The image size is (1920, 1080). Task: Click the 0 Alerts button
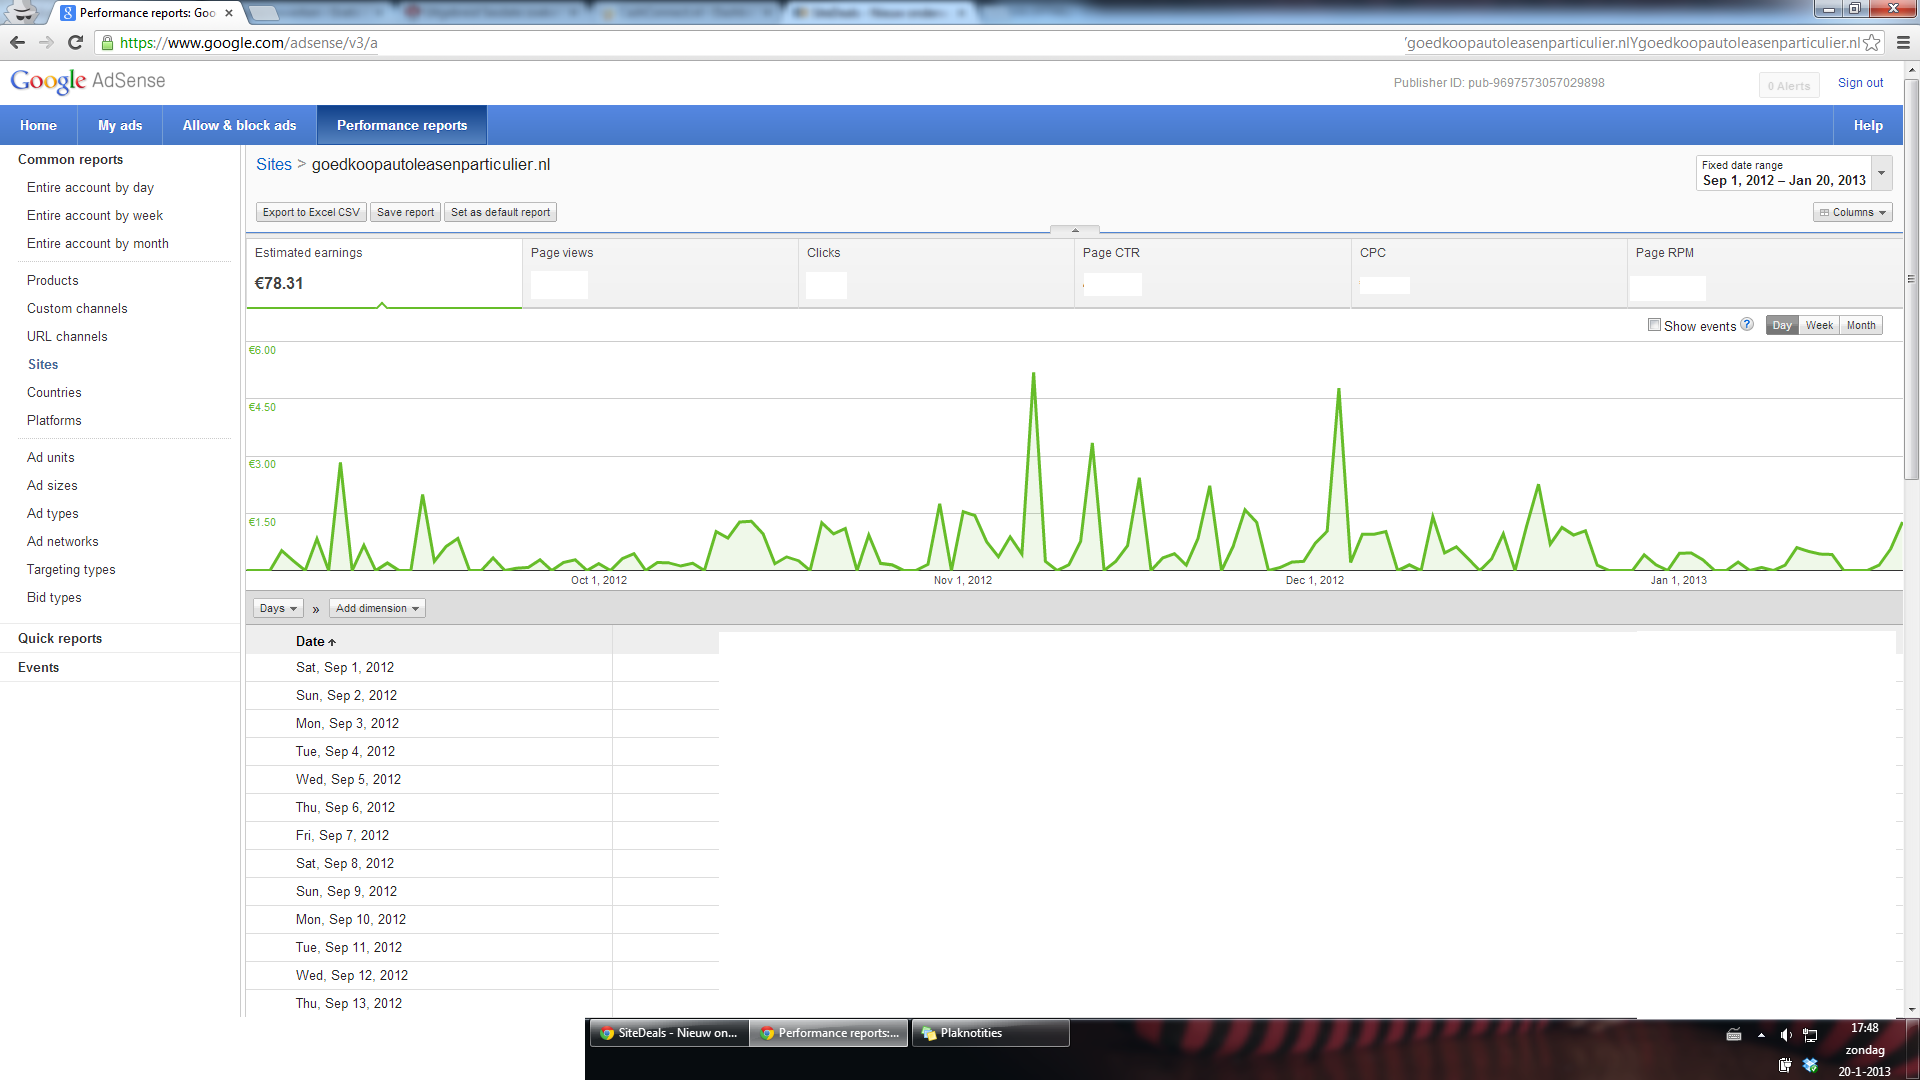[1789, 85]
